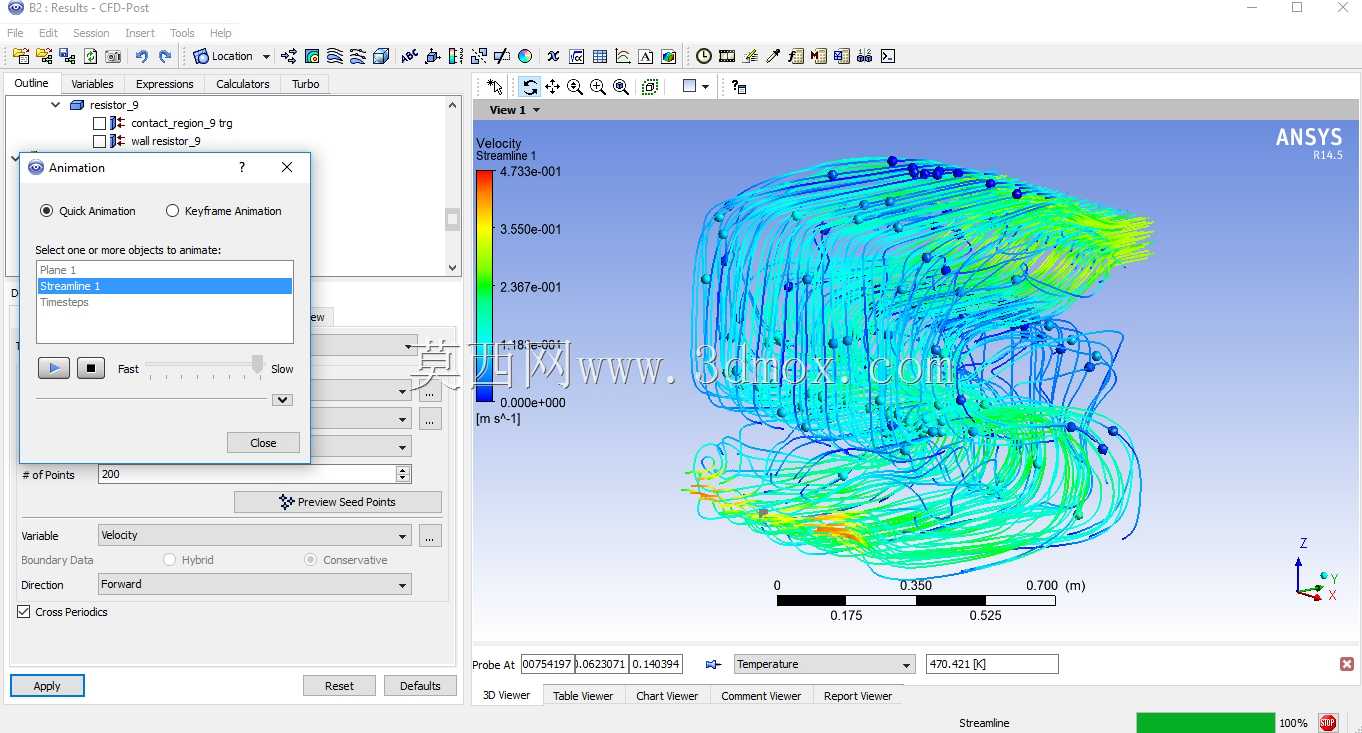Image resolution: width=1362 pixels, height=733 pixels.
Task: Open the Insert menu
Action: (140, 33)
